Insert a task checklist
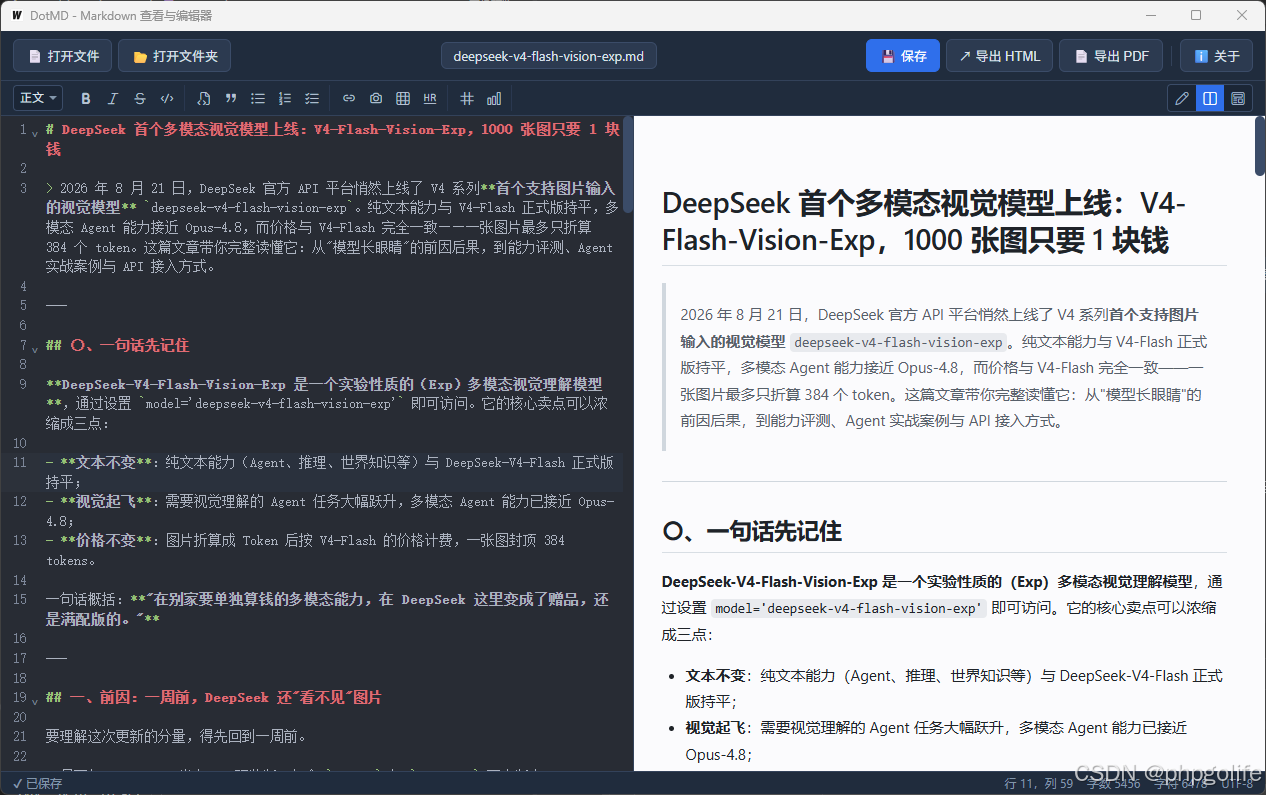Viewport: 1266px width, 795px height. pos(312,98)
